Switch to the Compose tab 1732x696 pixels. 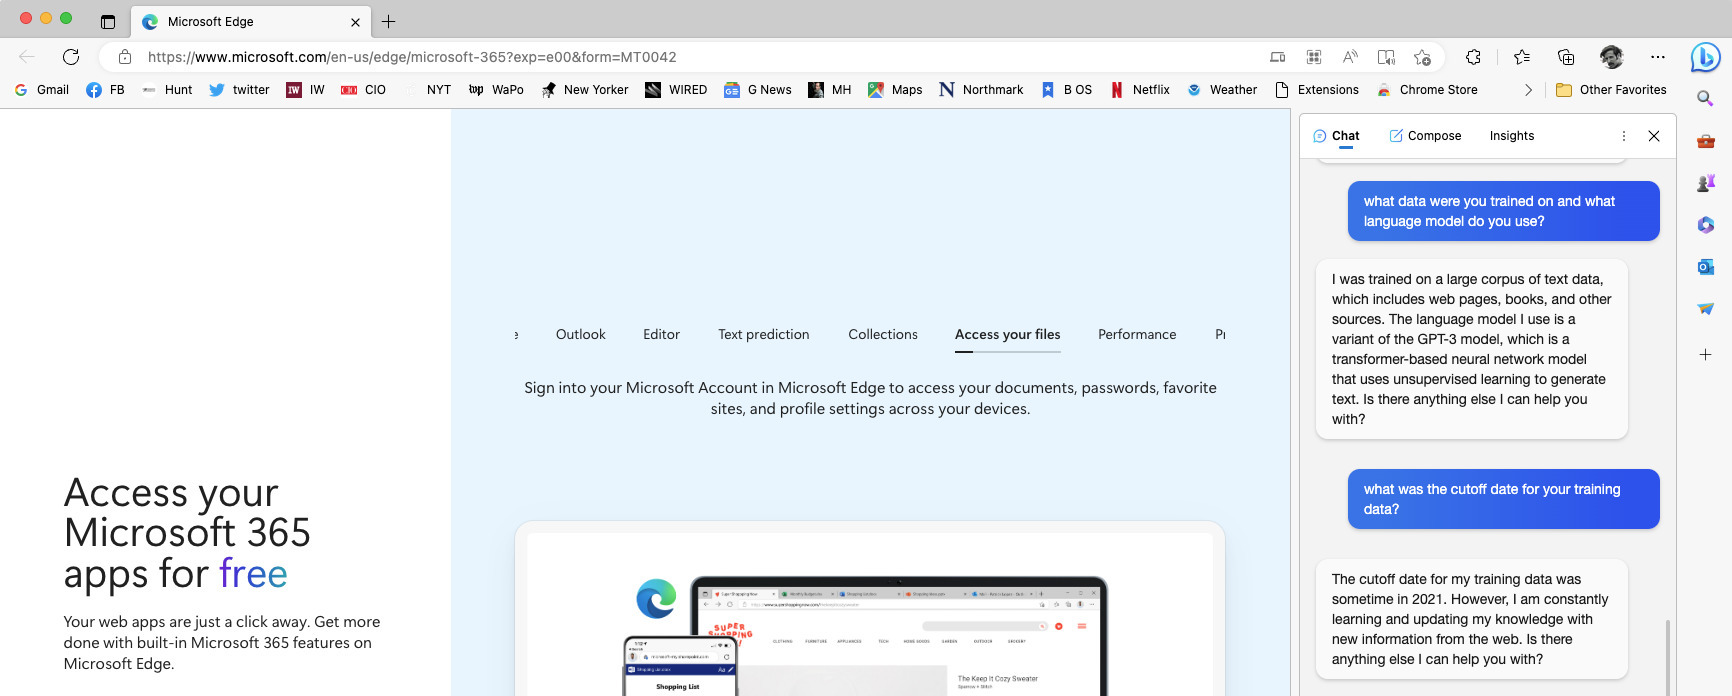pyautogui.click(x=1425, y=136)
